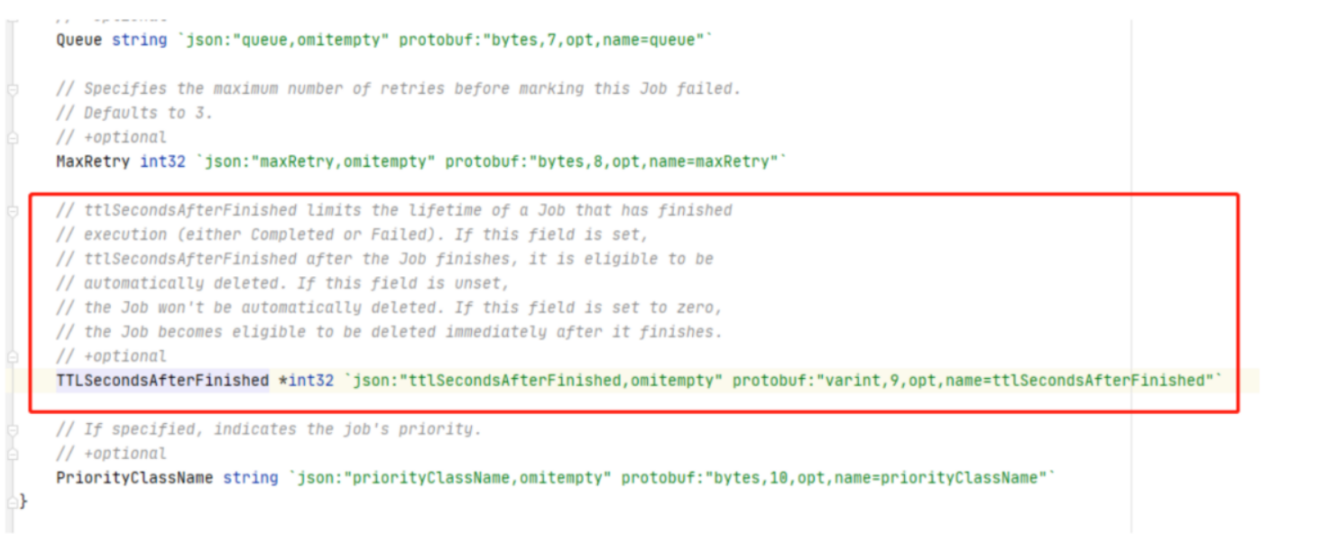This screenshot has height=534, width=1320.
Task: Click the int32 type after MaxRetry
Action: [x=160, y=161]
